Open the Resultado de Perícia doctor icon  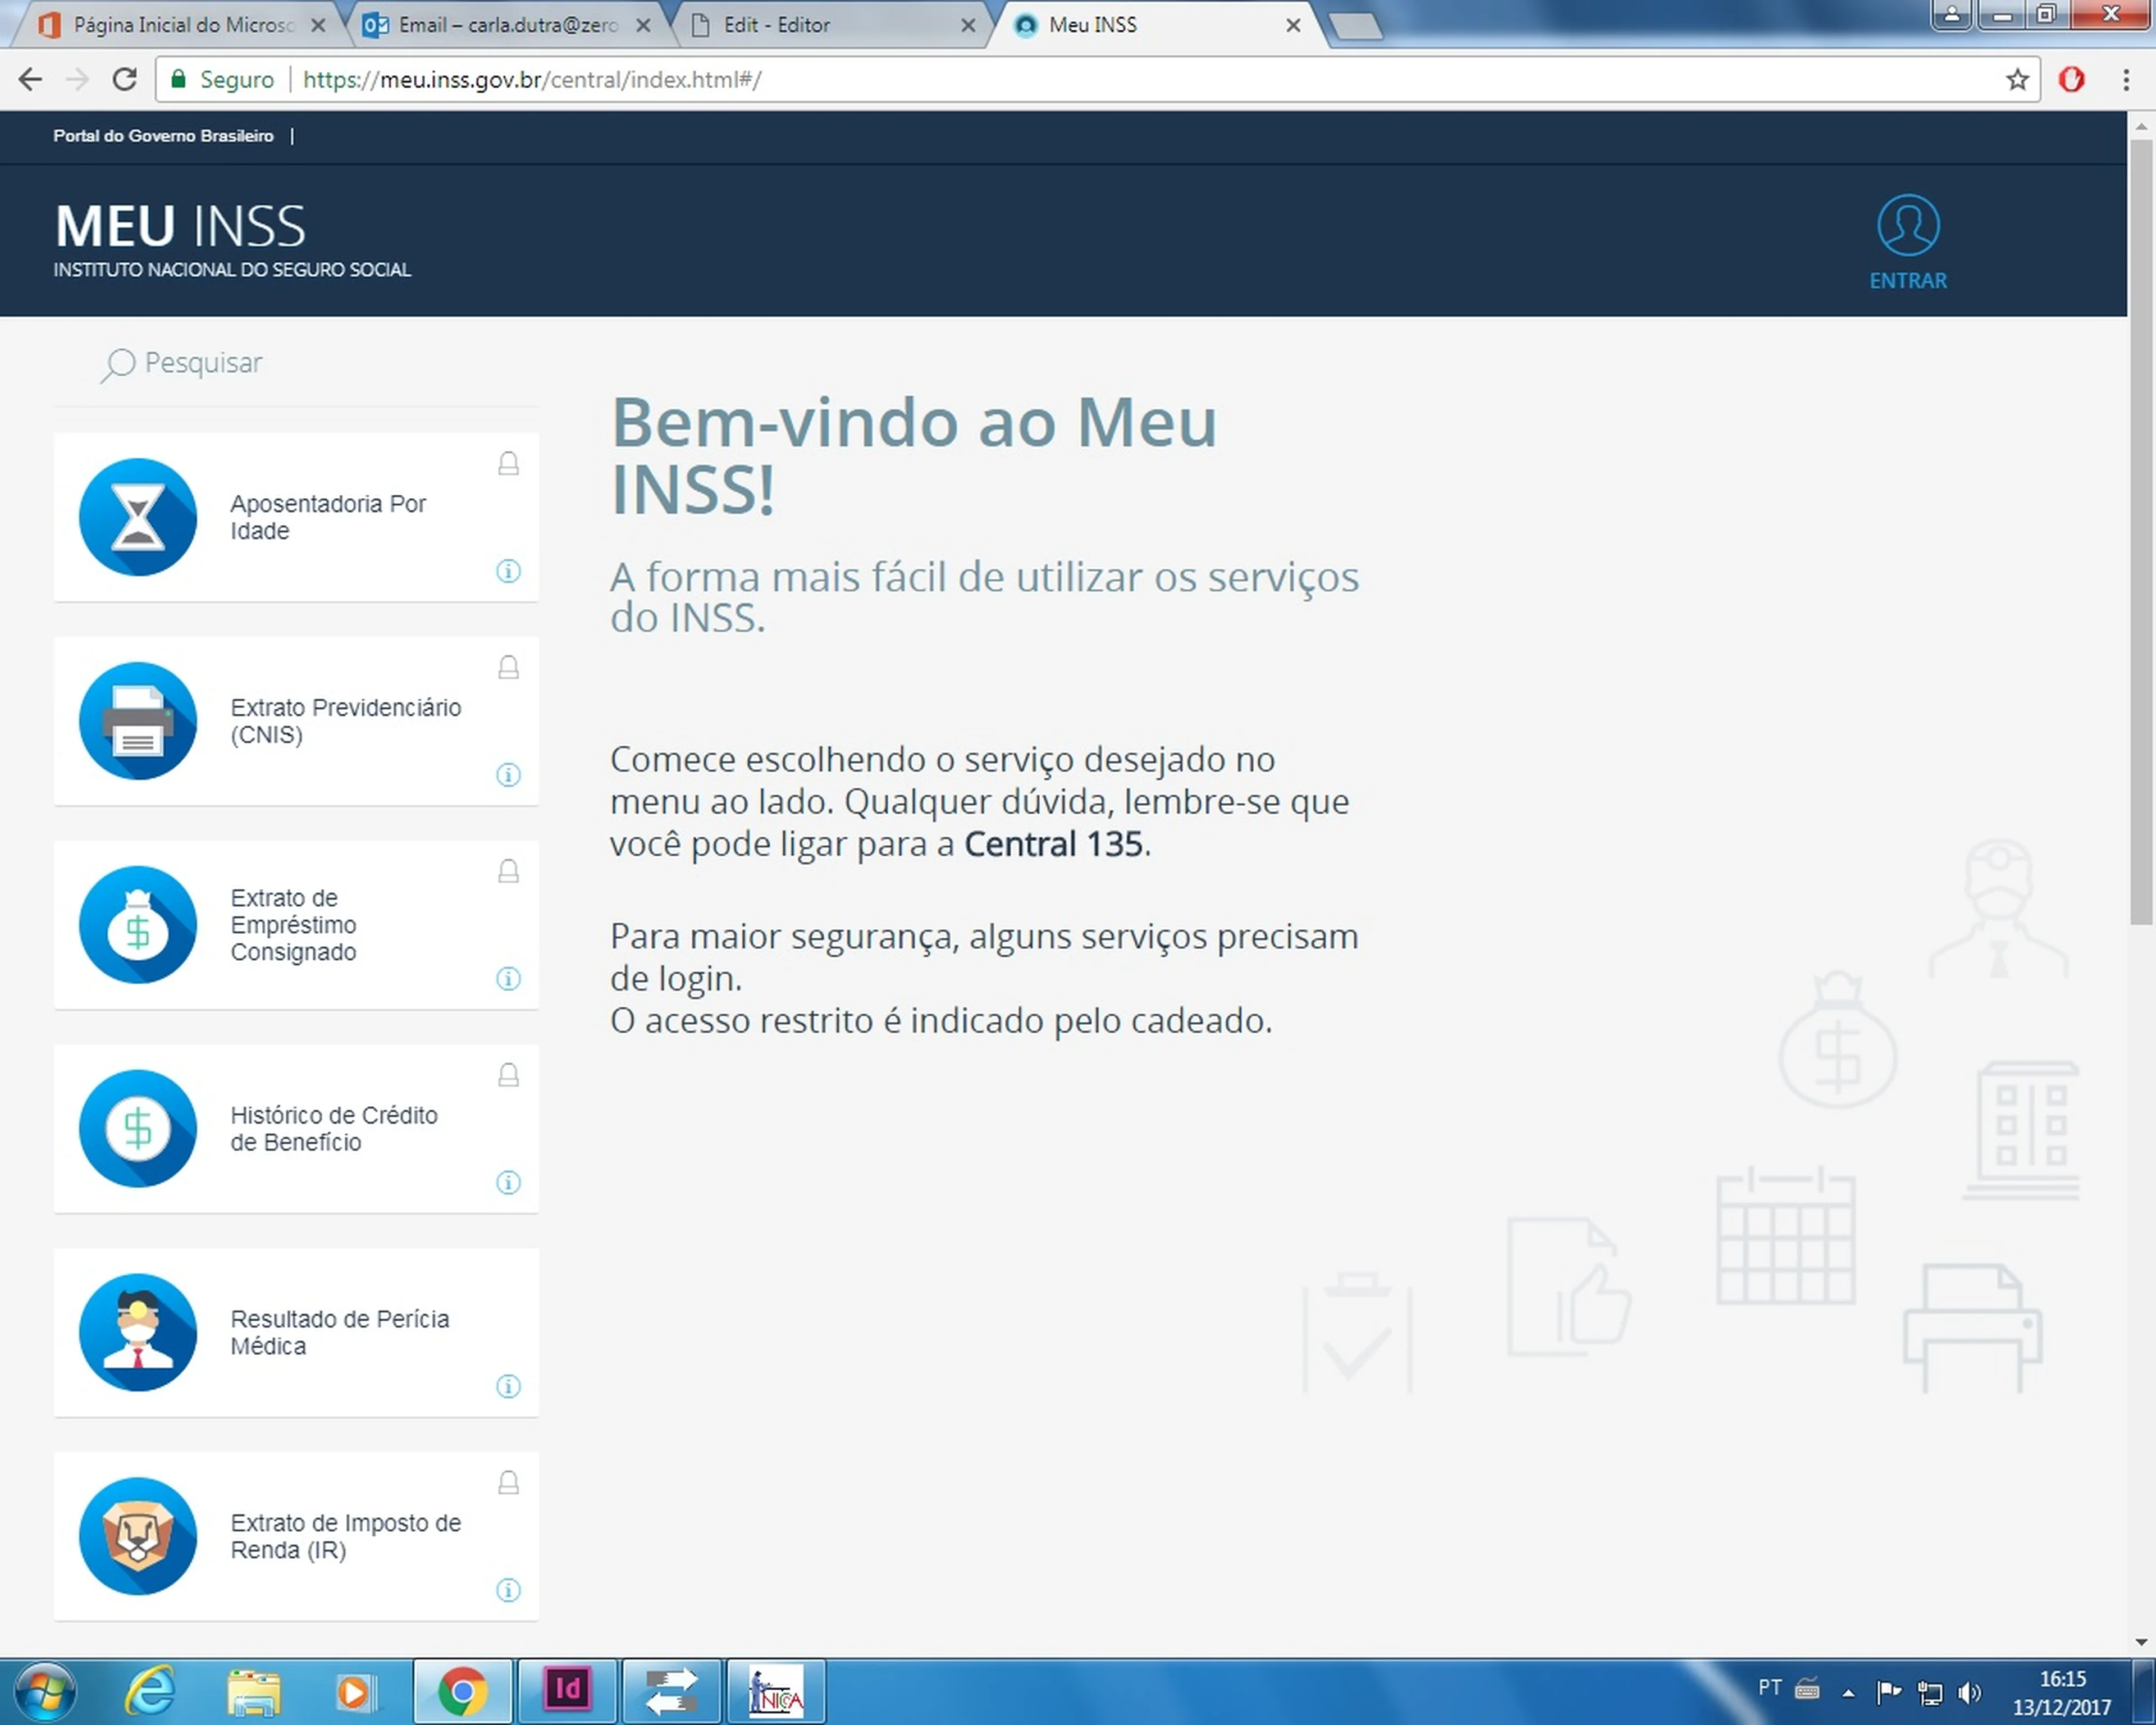click(x=138, y=1333)
